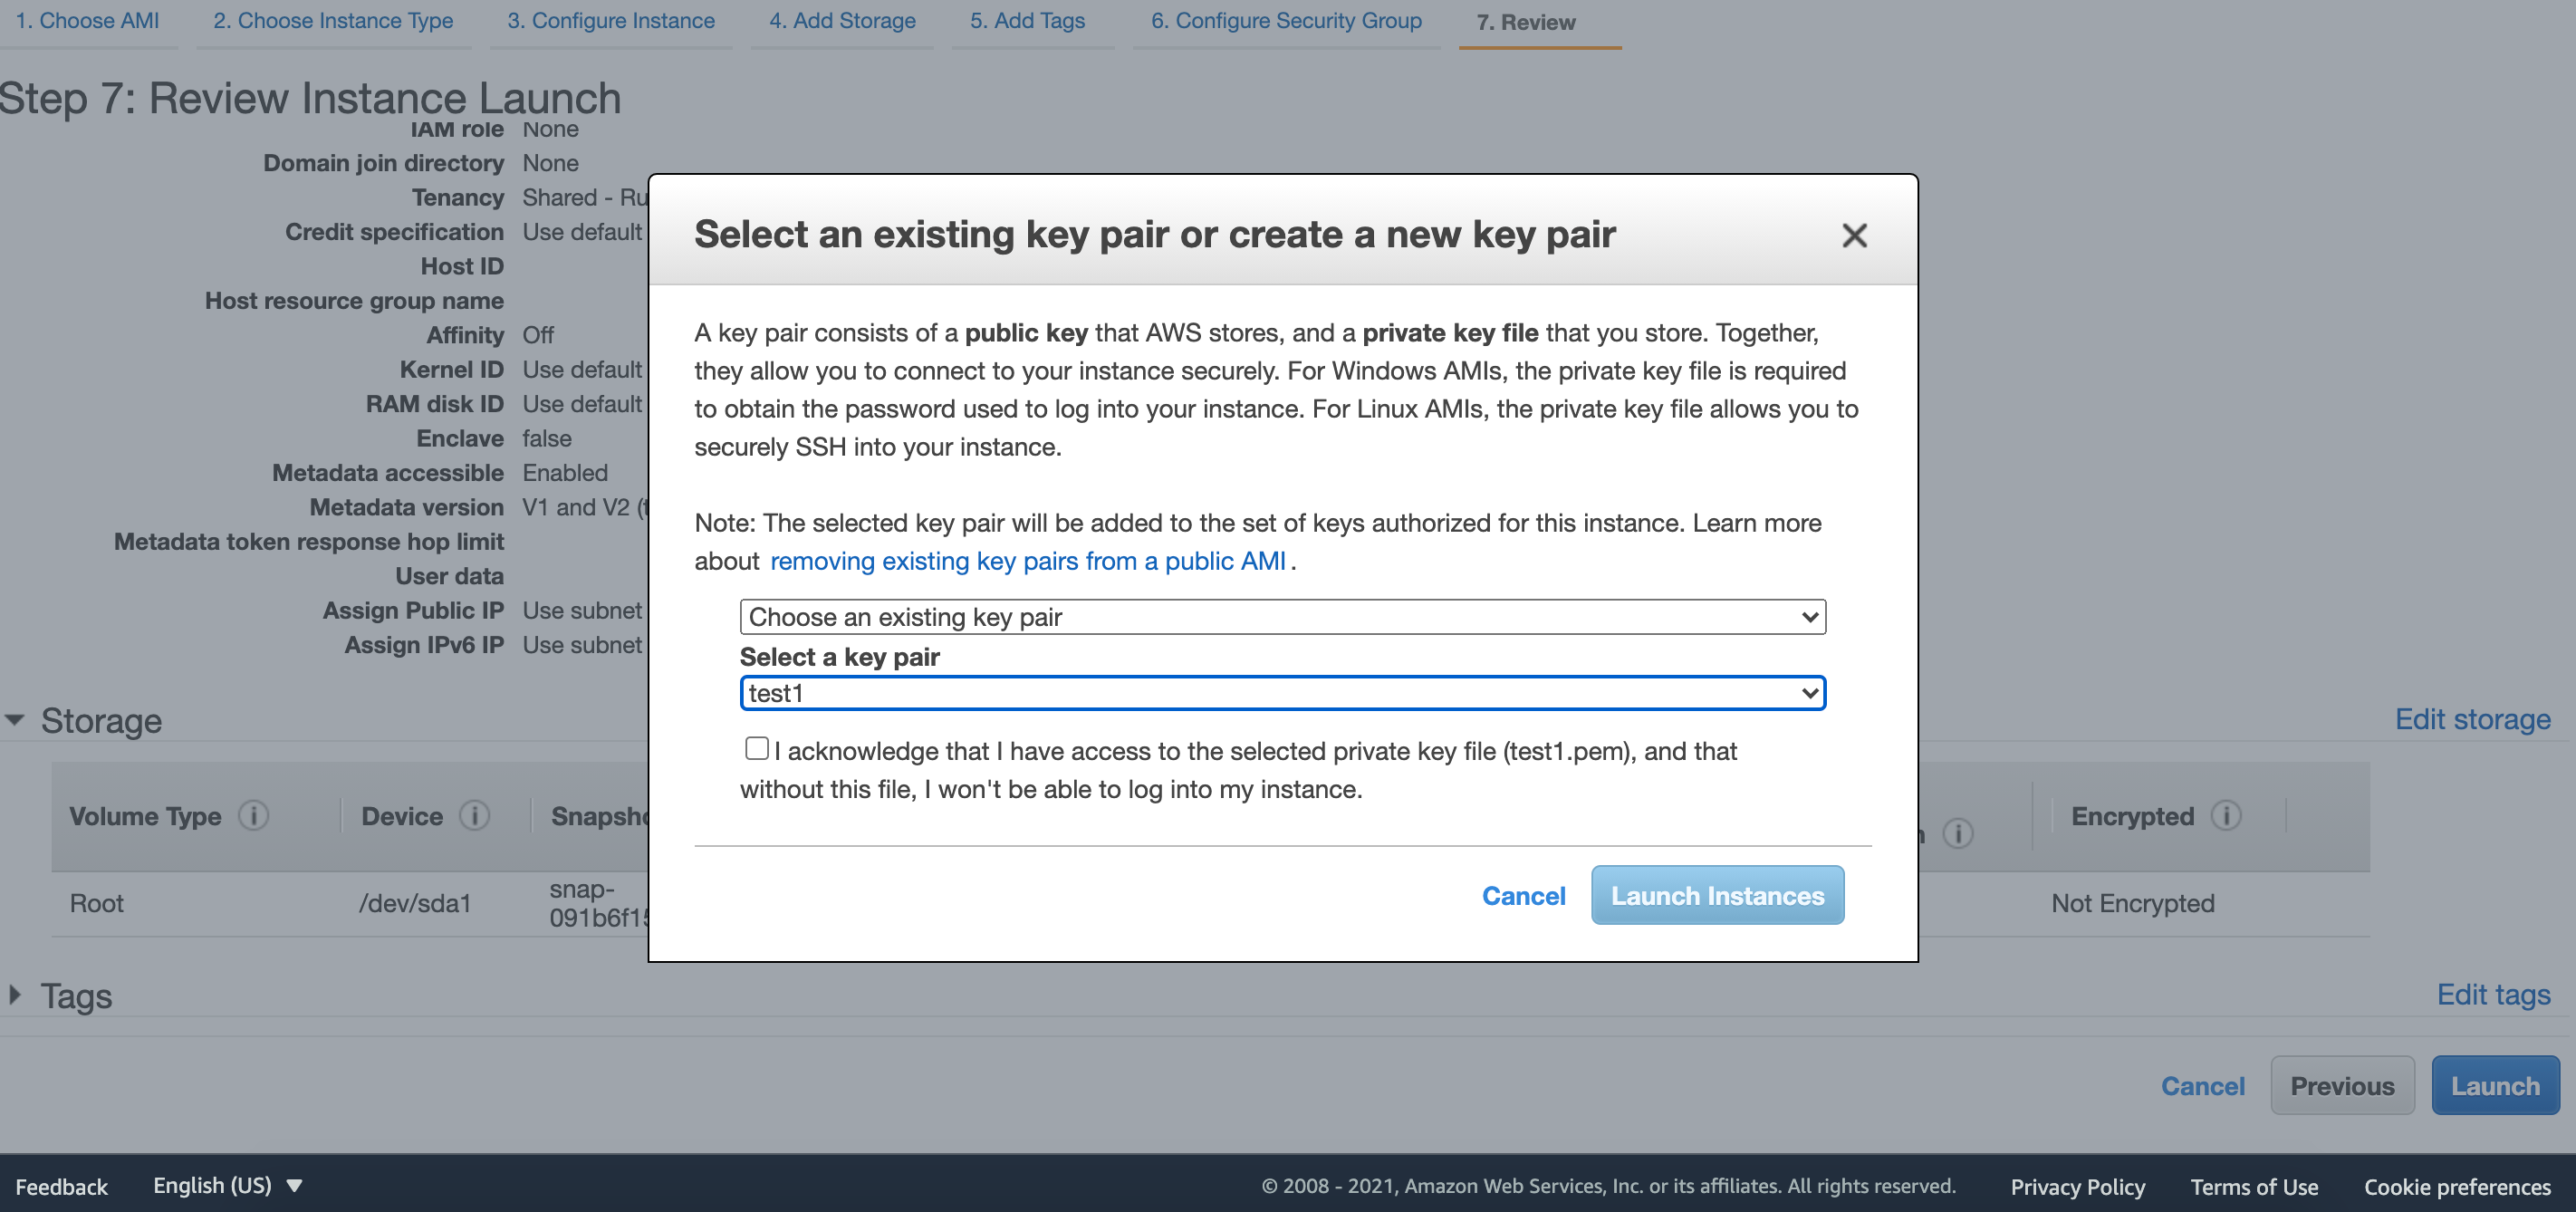Image resolution: width=2576 pixels, height=1212 pixels.
Task: Click the Encrypted column info icon
Action: click(x=2226, y=816)
